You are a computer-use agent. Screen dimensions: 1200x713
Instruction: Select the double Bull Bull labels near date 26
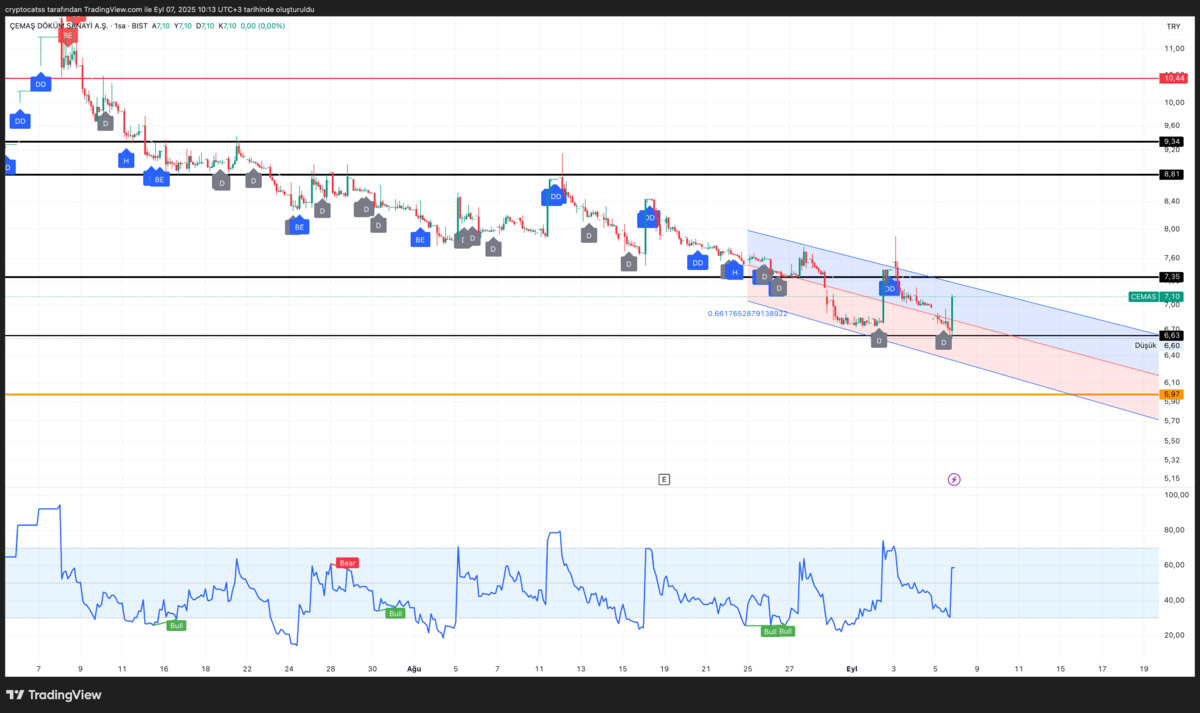click(778, 631)
